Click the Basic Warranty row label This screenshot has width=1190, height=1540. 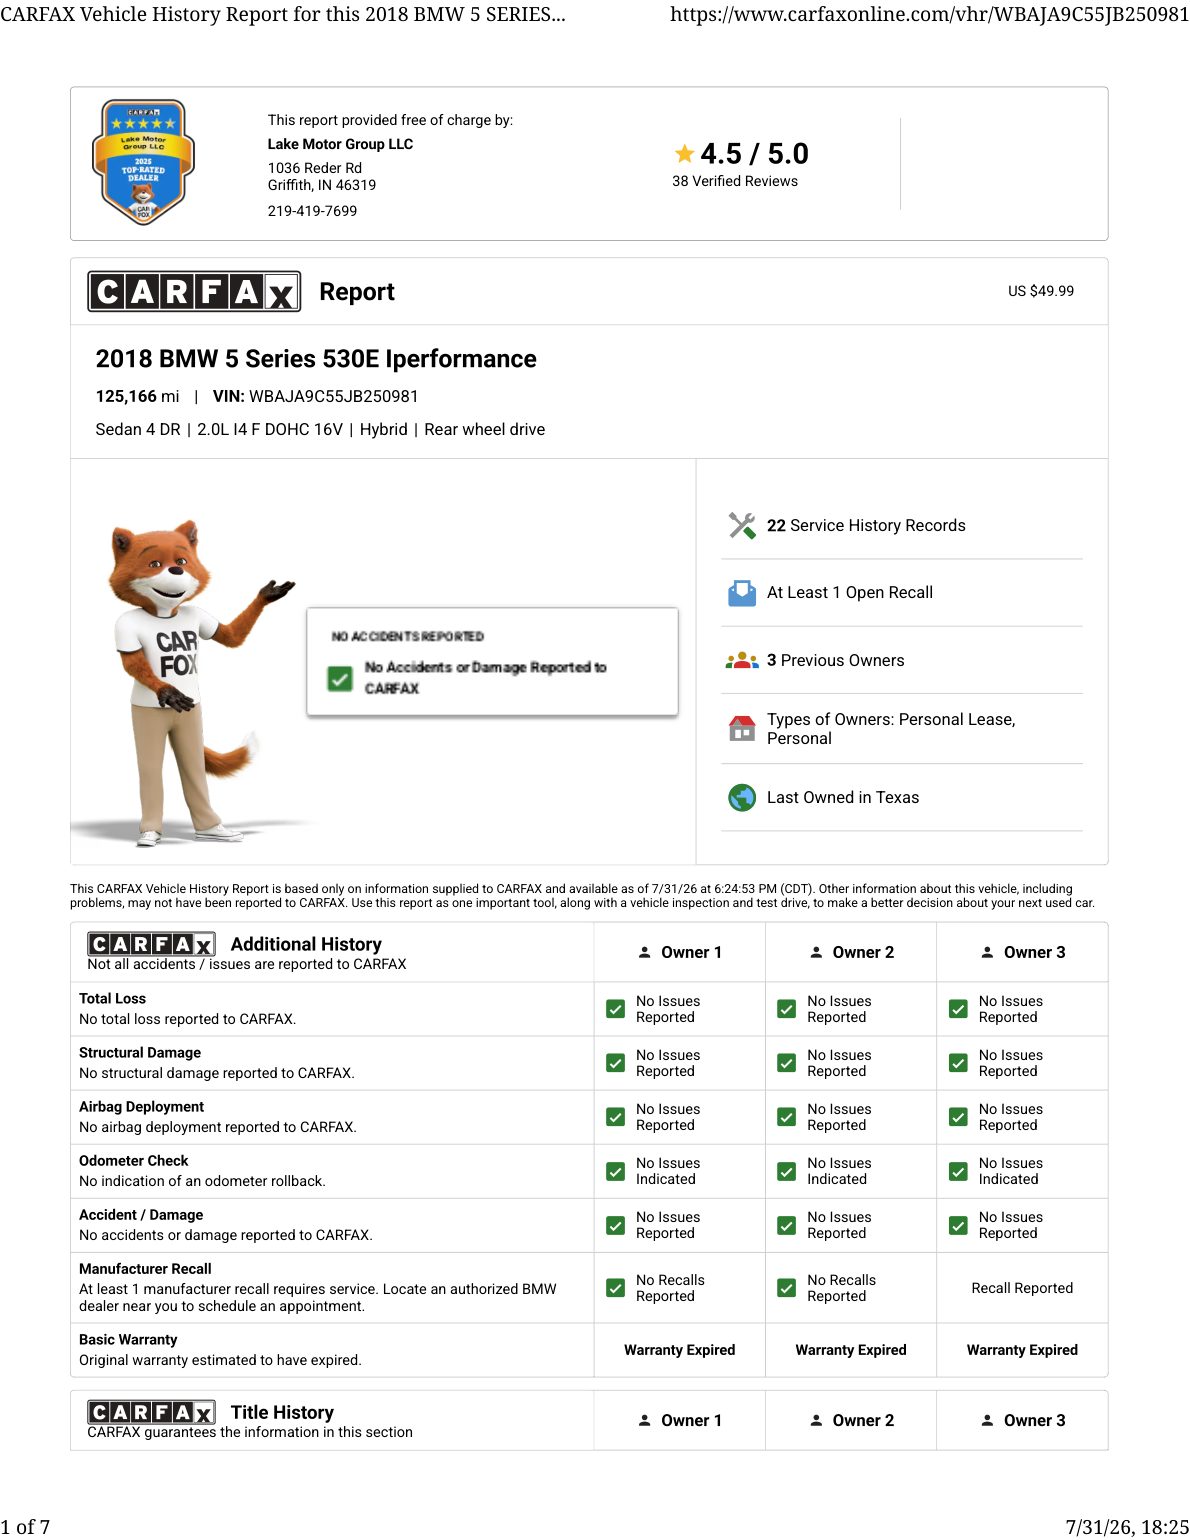(x=128, y=1340)
